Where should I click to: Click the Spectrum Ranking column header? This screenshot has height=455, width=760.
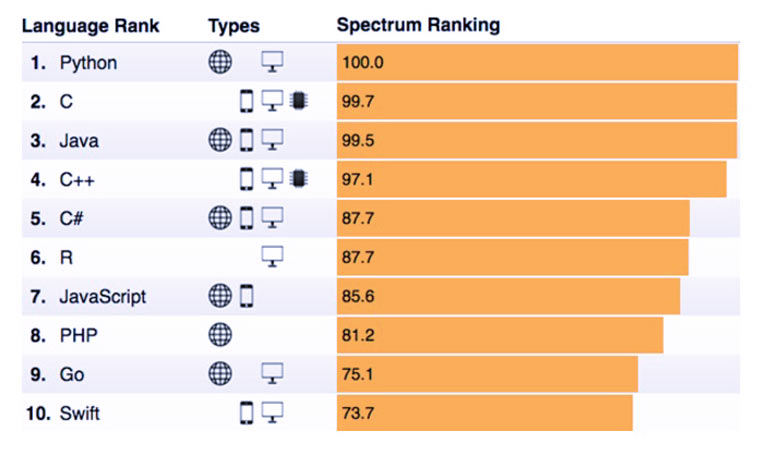tap(418, 25)
